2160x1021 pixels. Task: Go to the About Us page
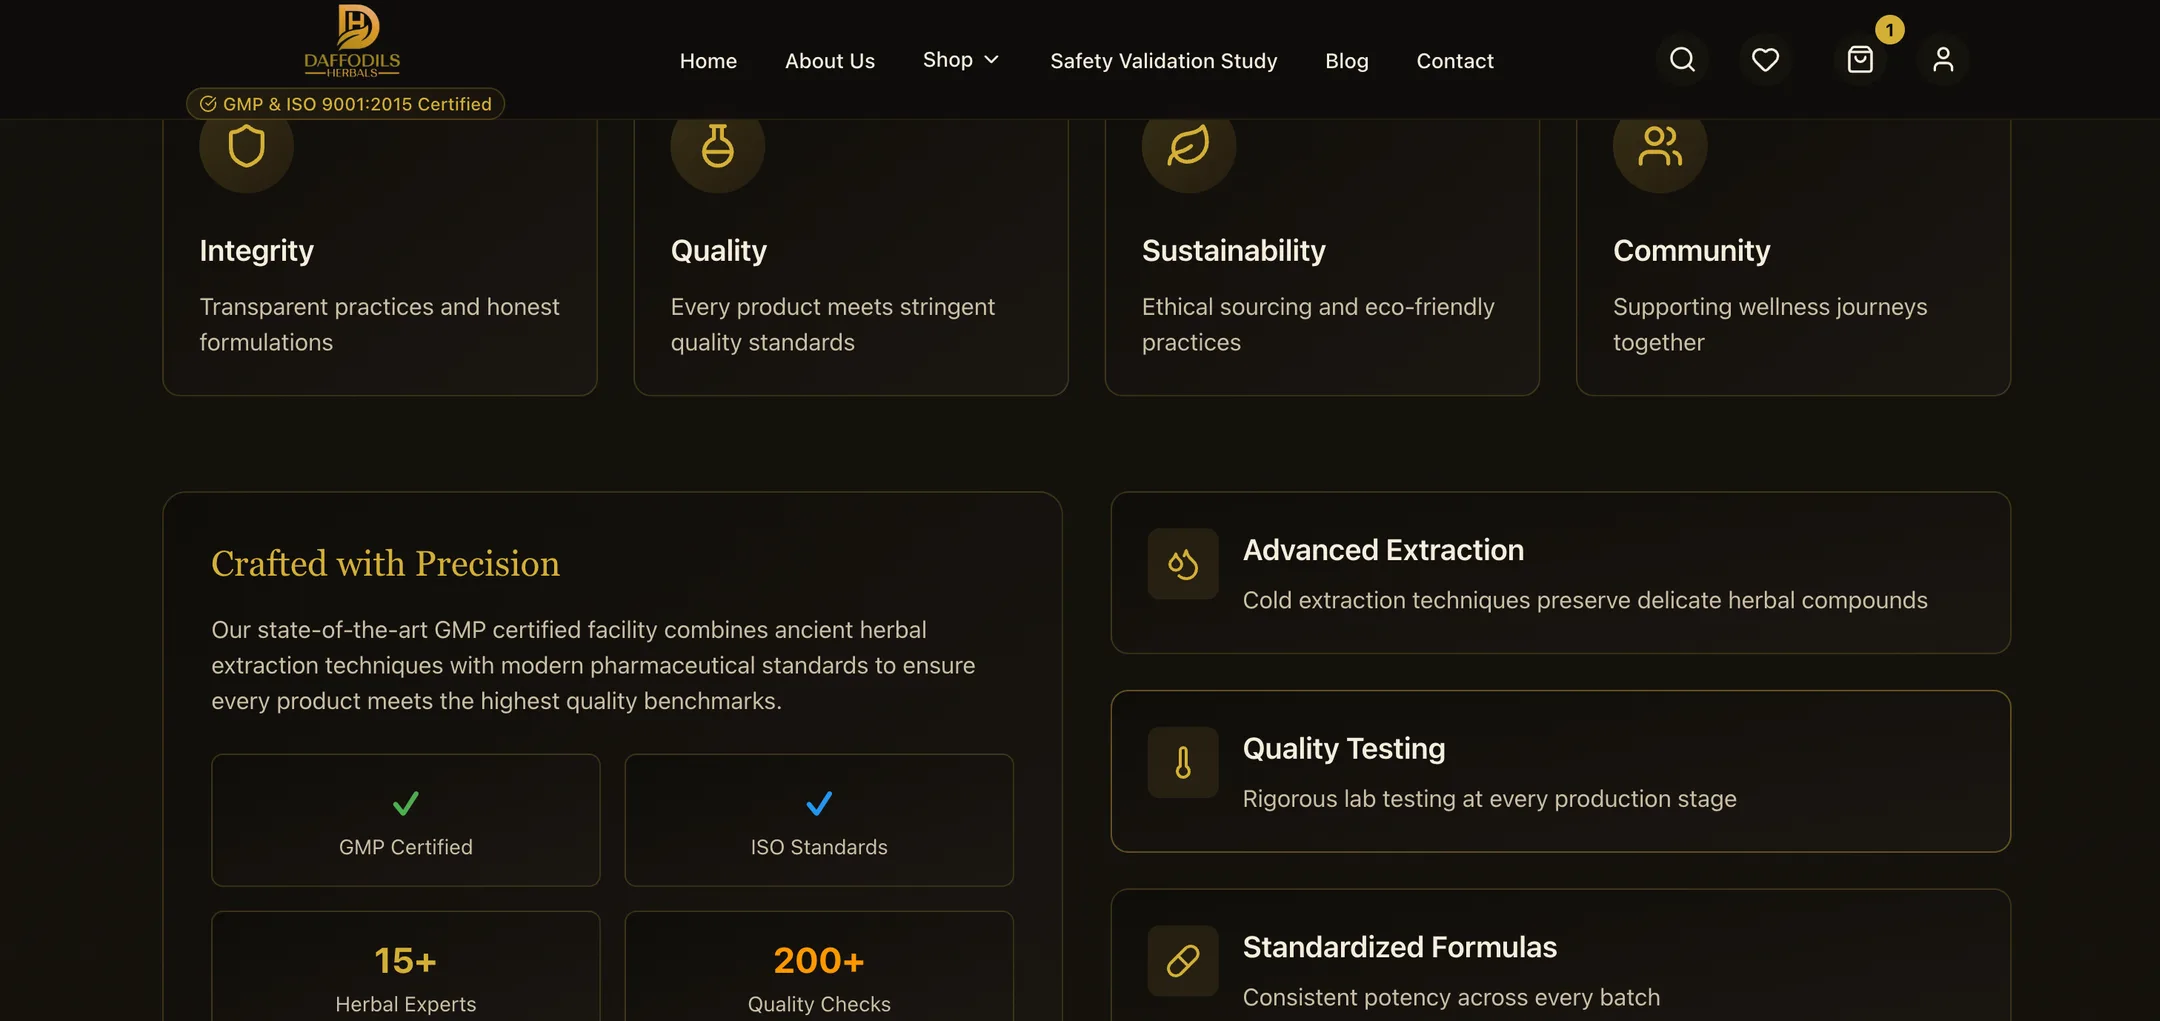830,61
